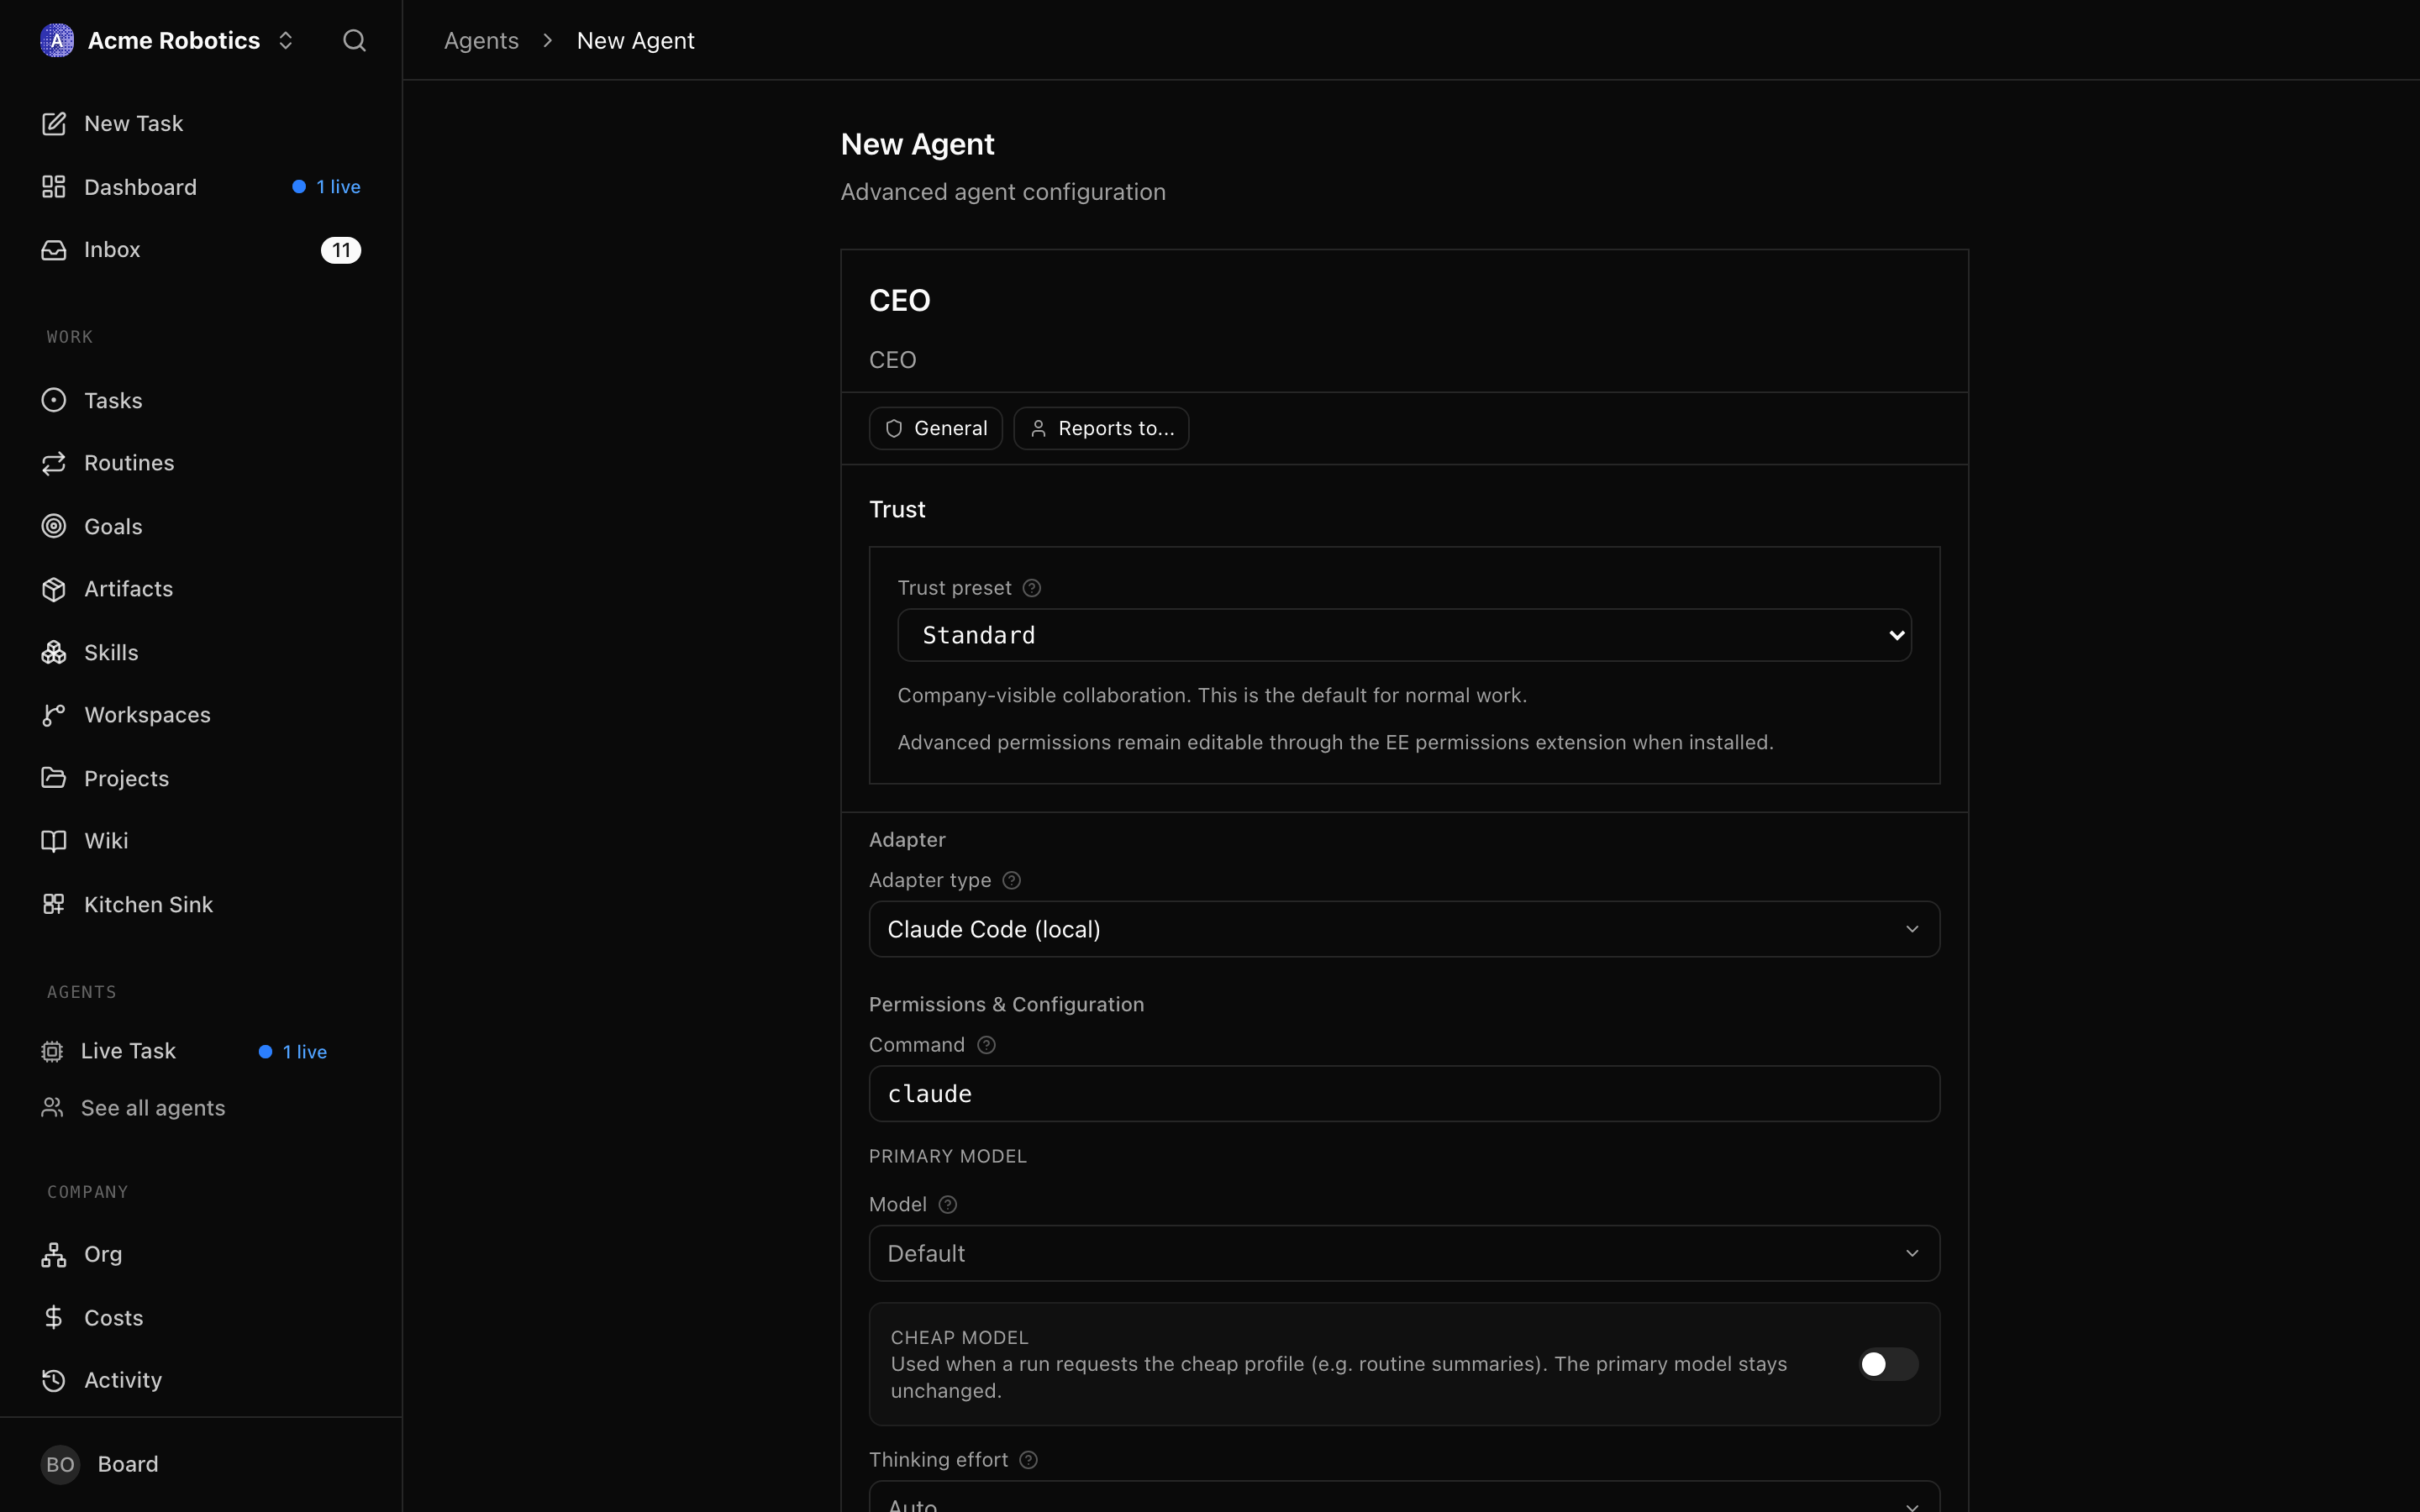Image resolution: width=2420 pixels, height=1512 pixels.
Task: Open the Model Default dropdown
Action: (1404, 1253)
